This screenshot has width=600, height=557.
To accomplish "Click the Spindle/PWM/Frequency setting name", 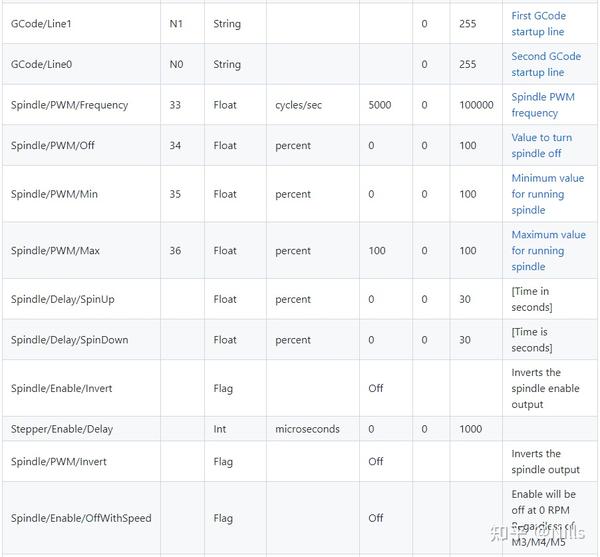I will point(69,105).
